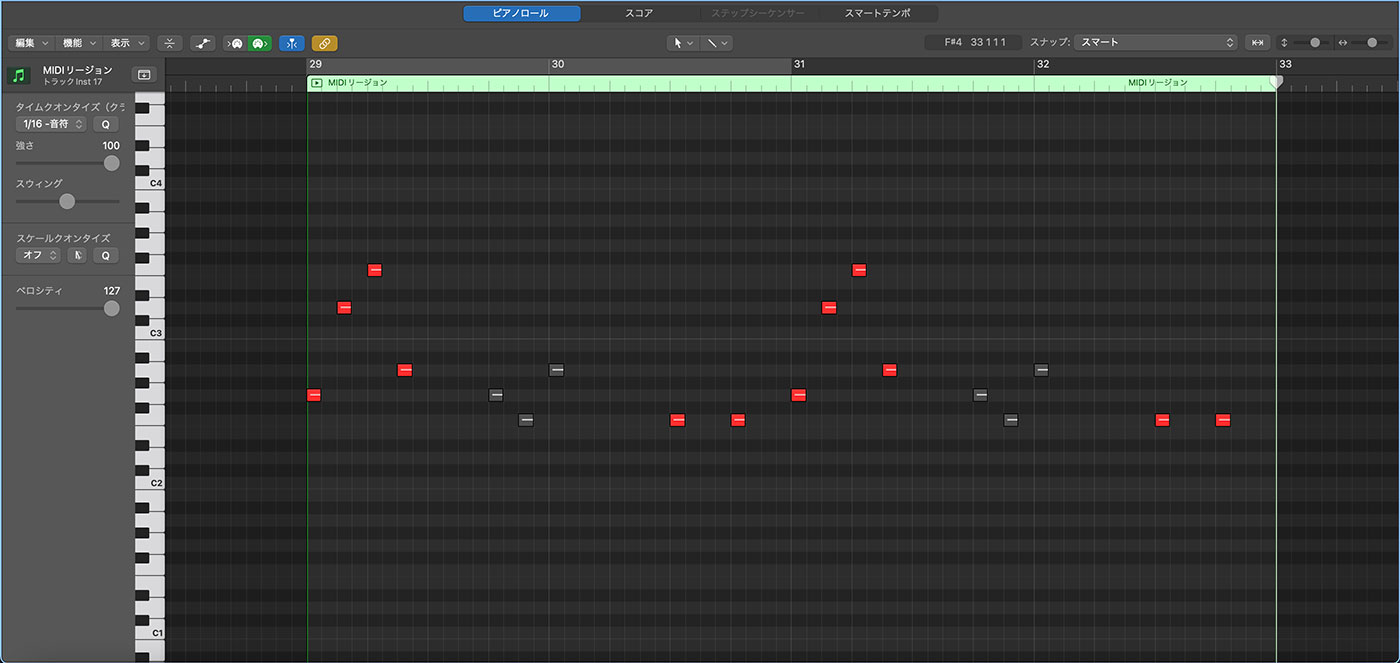This screenshot has width=1400, height=663.
Task: Open the scale quantize オフ dropdown
Action: [39, 255]
